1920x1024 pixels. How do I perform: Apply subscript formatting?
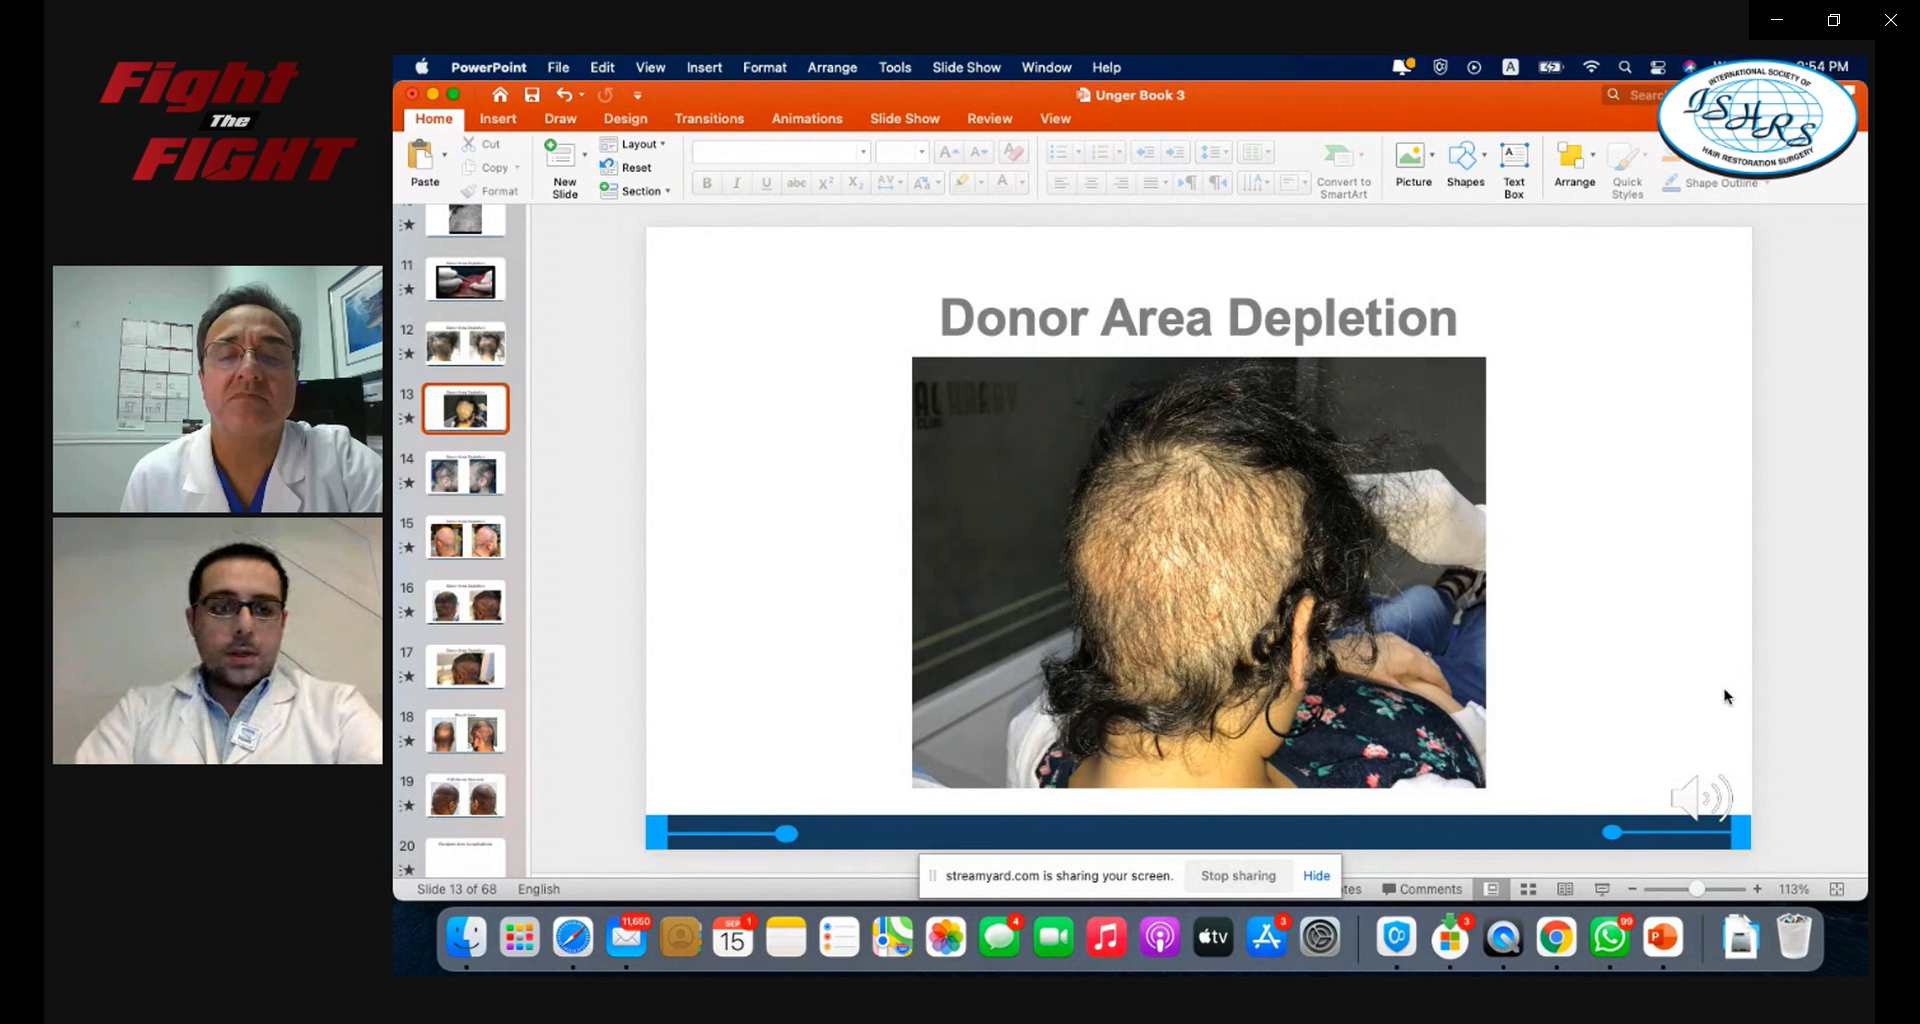(x=855, y=183)
